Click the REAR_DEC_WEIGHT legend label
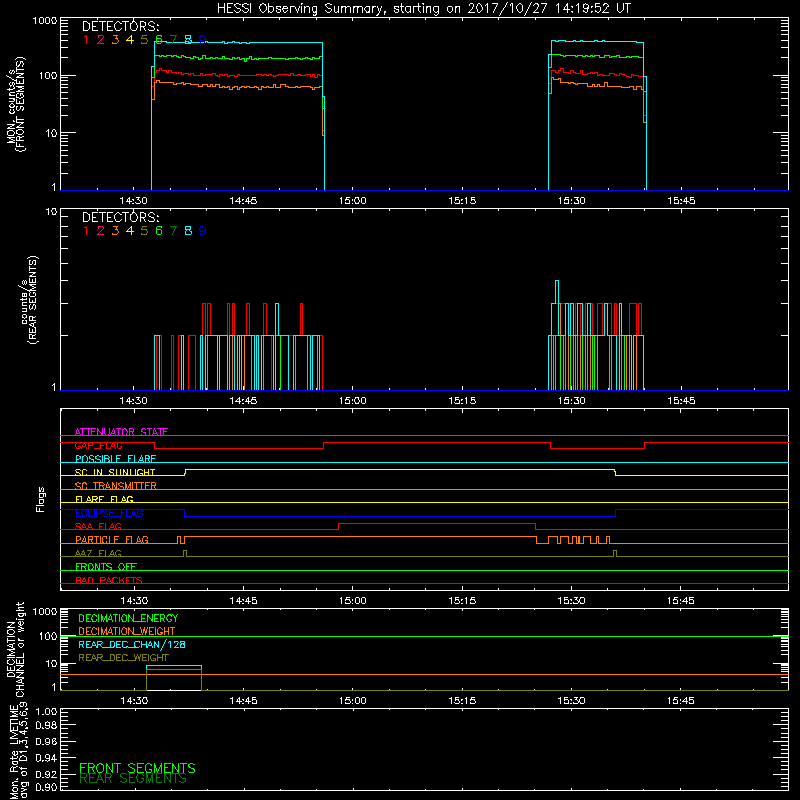 [123, 658]
